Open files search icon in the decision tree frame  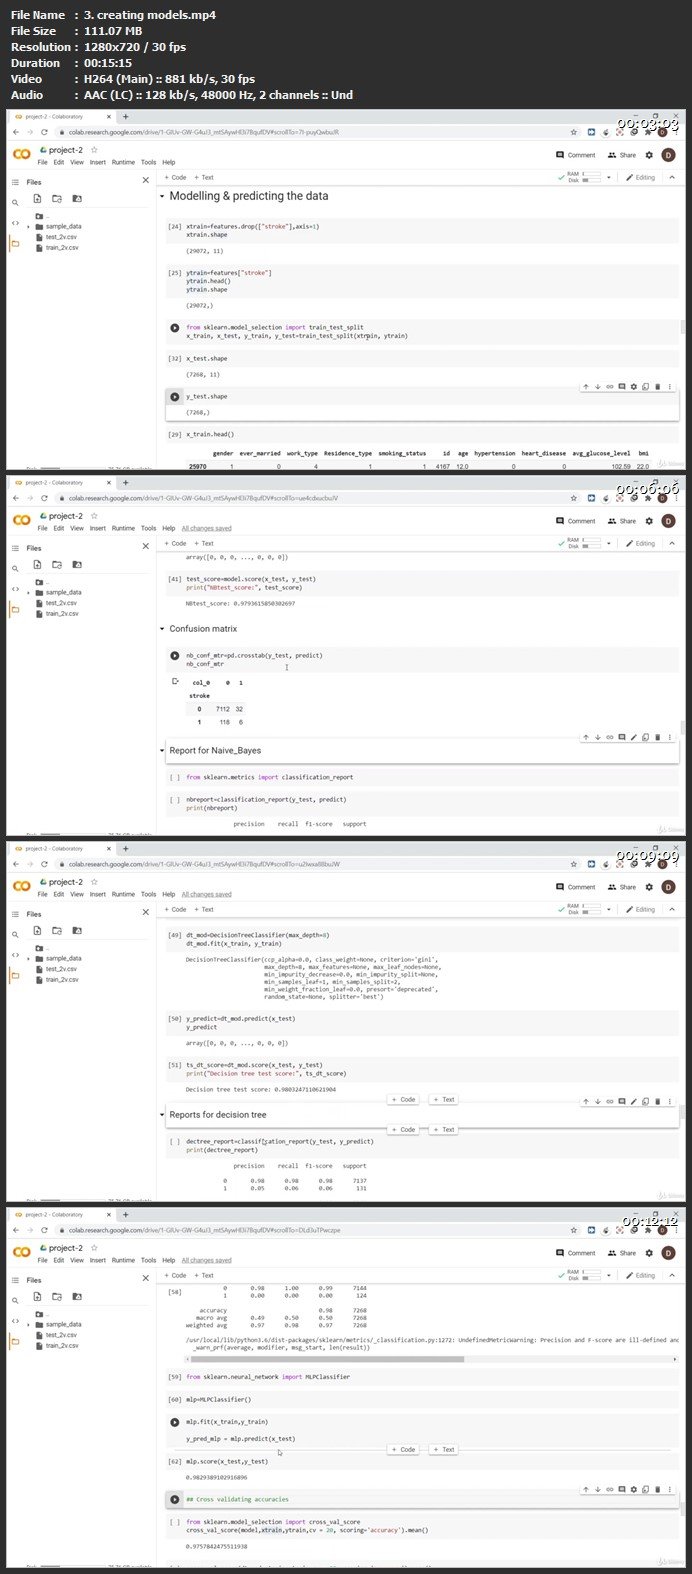[x=15, y=934]
